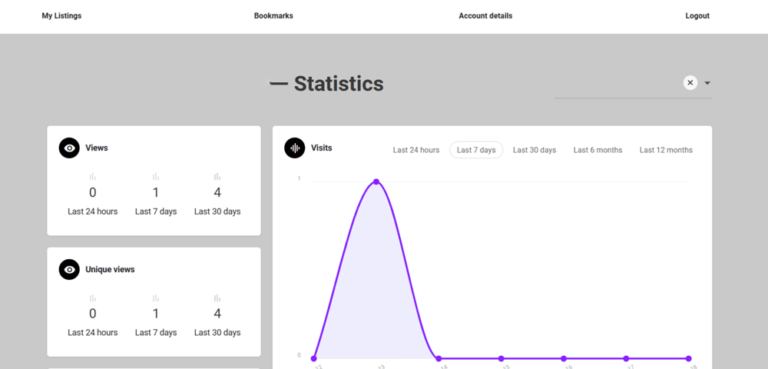
Task: Click the Views eye icon
Action: click(69, 148)
